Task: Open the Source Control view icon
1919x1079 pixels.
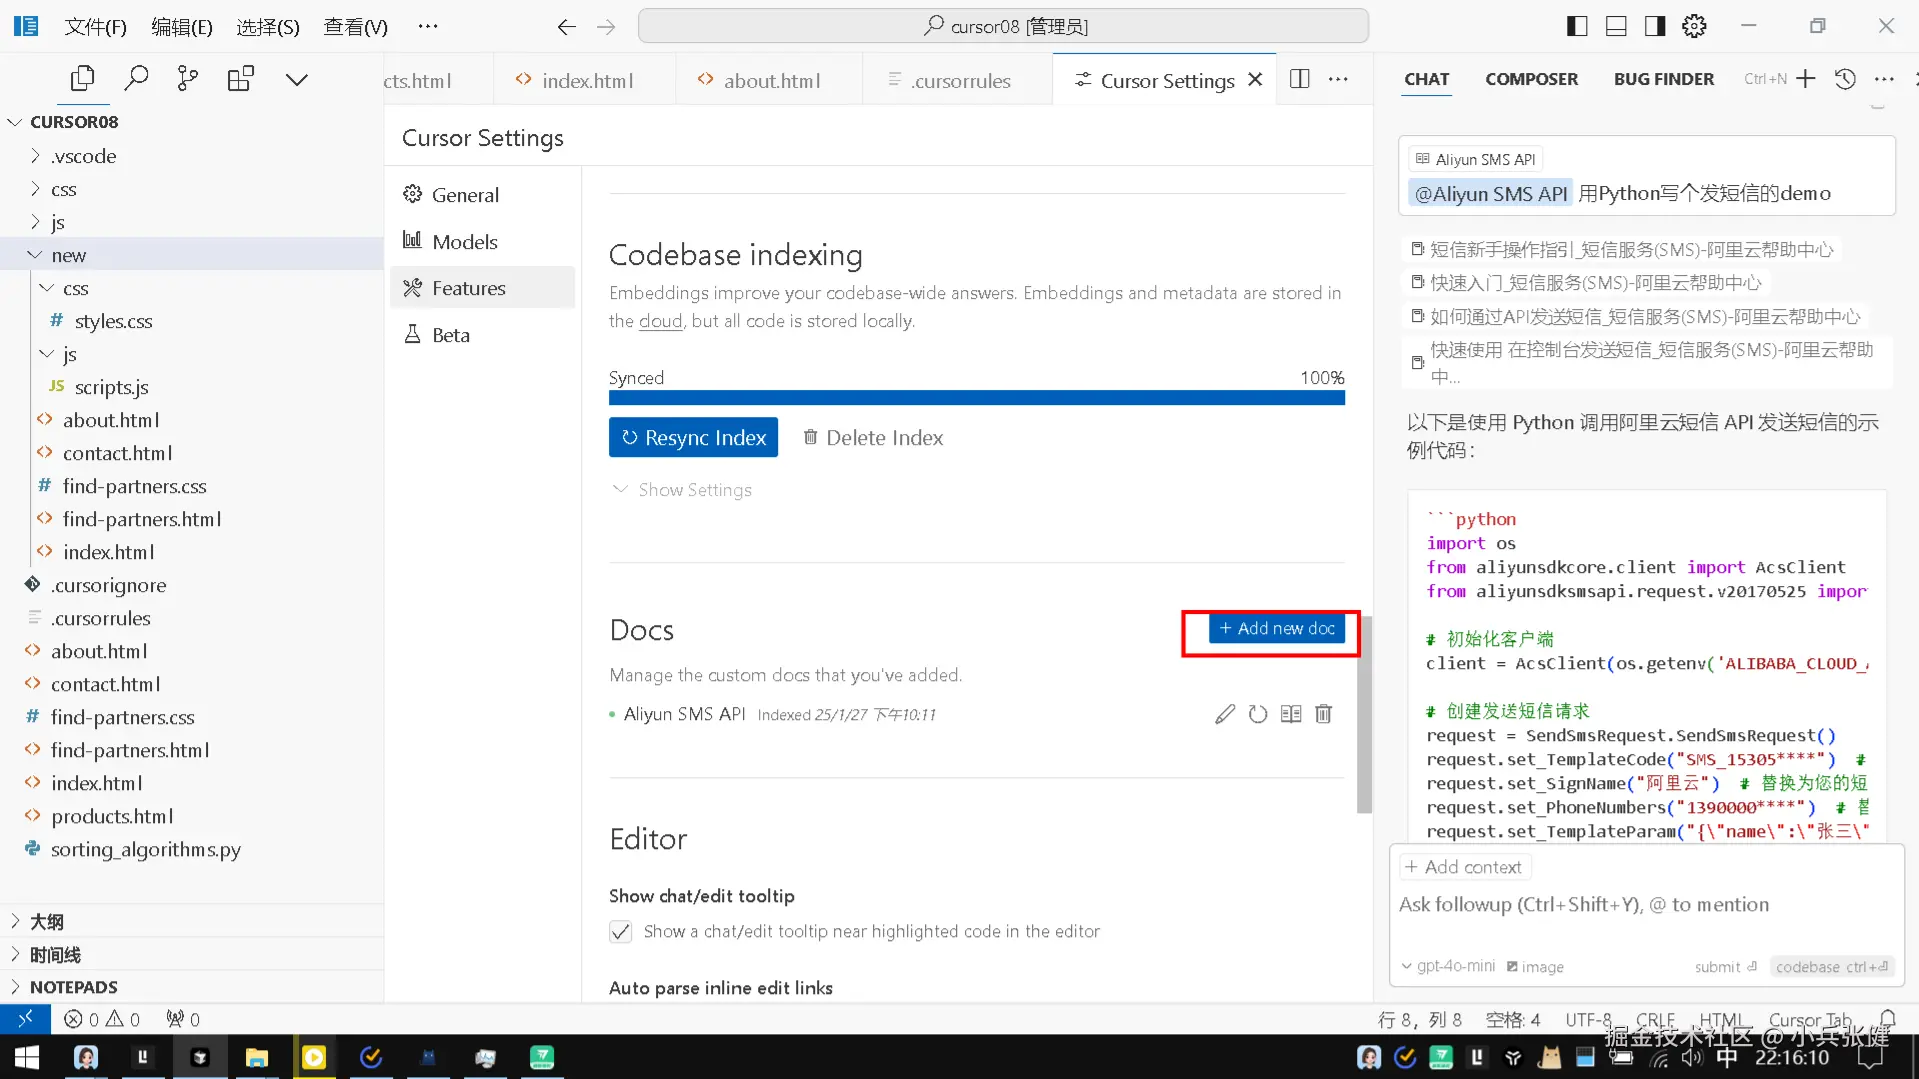Action: 188,79
